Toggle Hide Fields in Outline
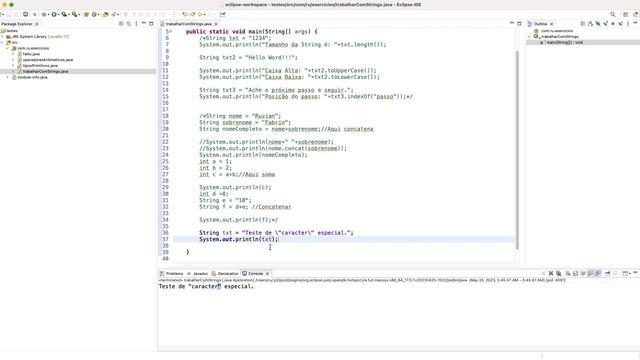The width and height of the screenshot is (640, 360). tap(598, 24)
